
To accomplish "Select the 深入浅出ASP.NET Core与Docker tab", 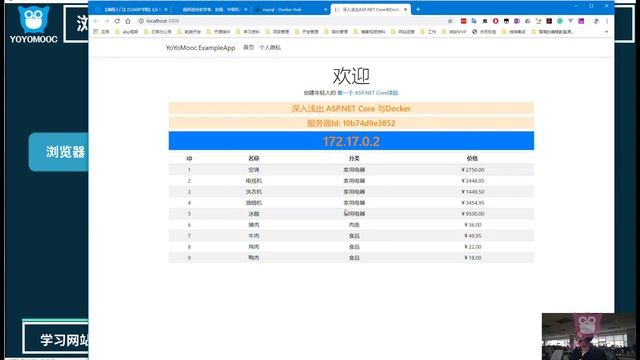I will pyautogui.click(x=371, y=9).
